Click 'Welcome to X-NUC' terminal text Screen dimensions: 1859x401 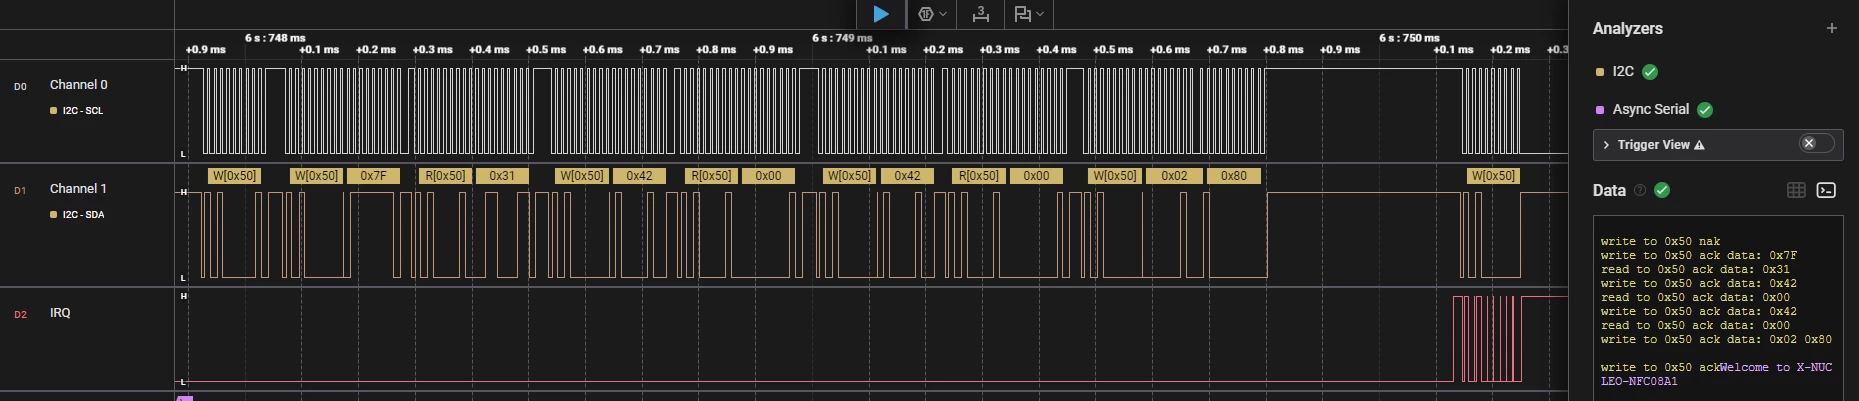coord(1776,368)
